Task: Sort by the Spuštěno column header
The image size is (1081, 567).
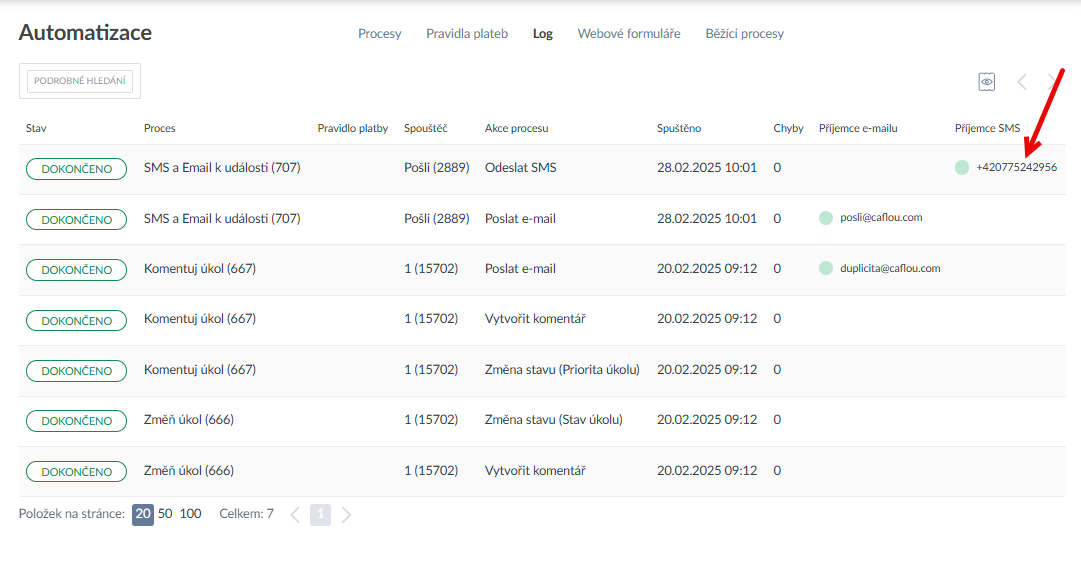Action: 679,128
